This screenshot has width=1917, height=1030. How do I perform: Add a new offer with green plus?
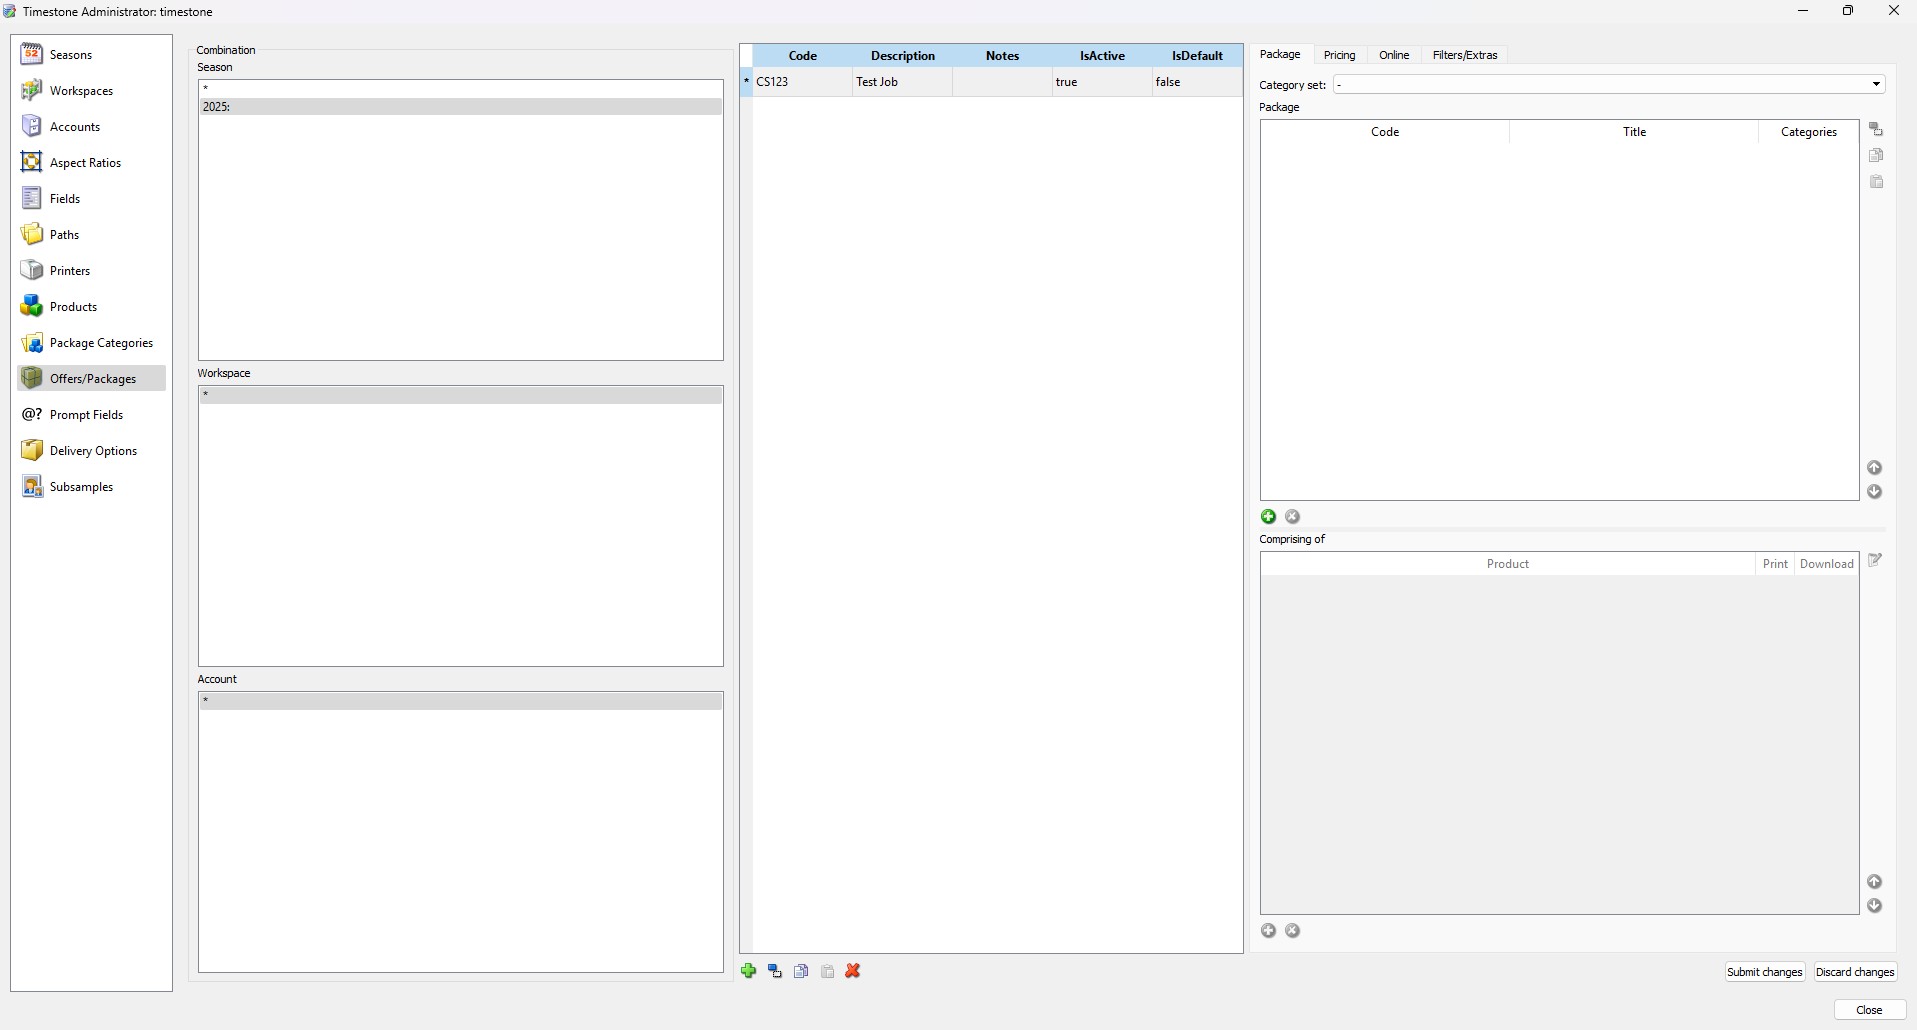tap(748, 971)
